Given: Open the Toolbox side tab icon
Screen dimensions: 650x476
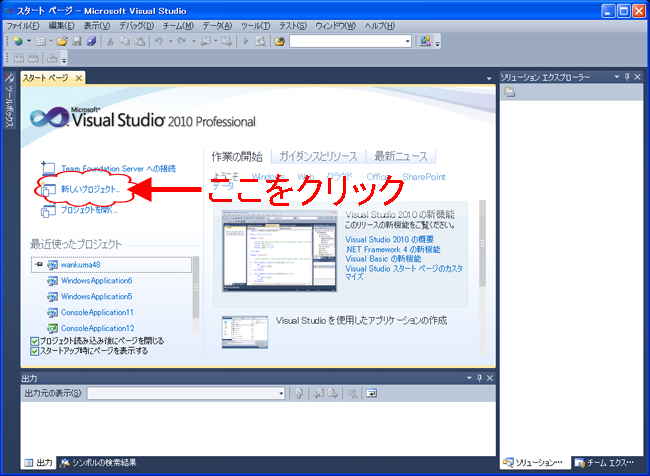Looking at the screenshot, I should pos(9,78).
